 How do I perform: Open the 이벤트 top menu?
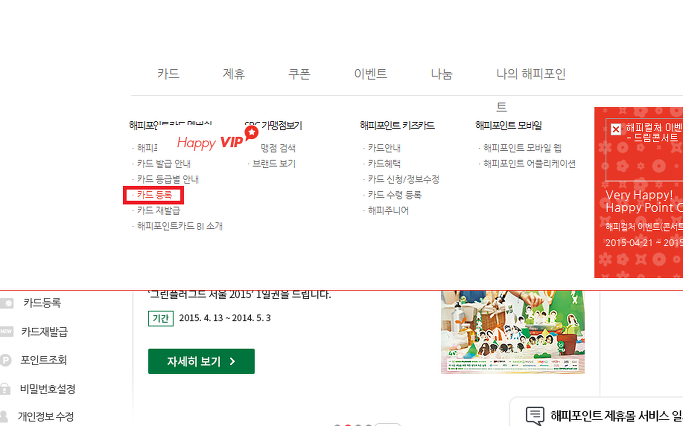[x=370, y=74]
